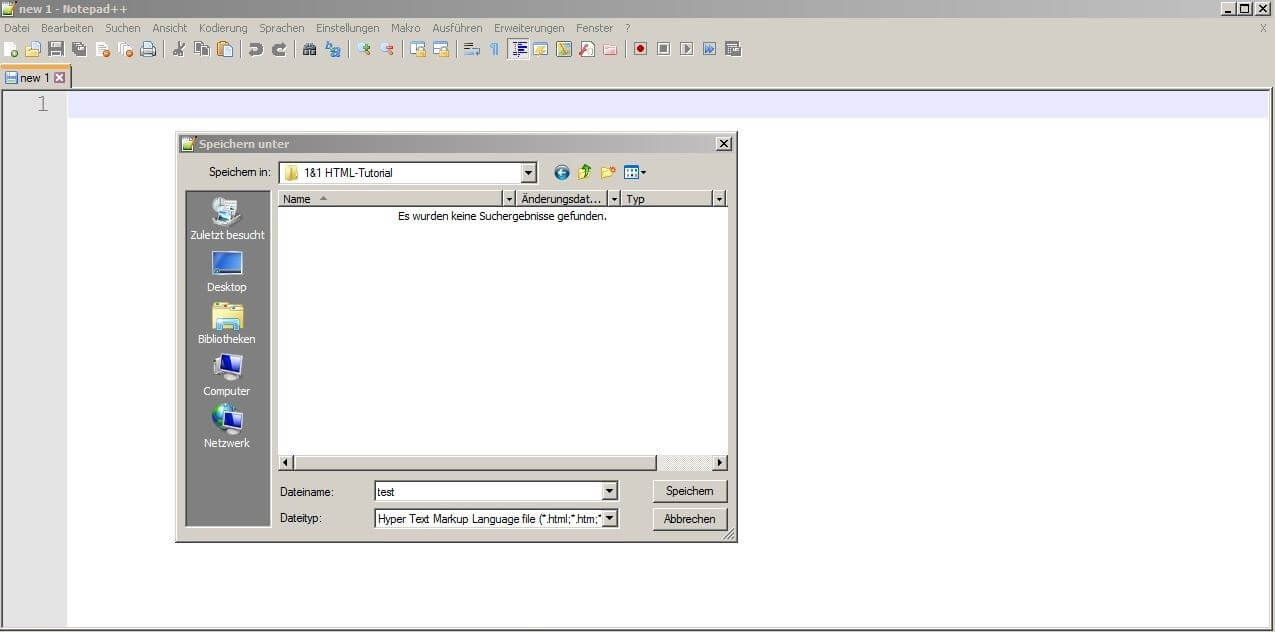
Task: Open the Suchen menu
Action: point(123,28)
